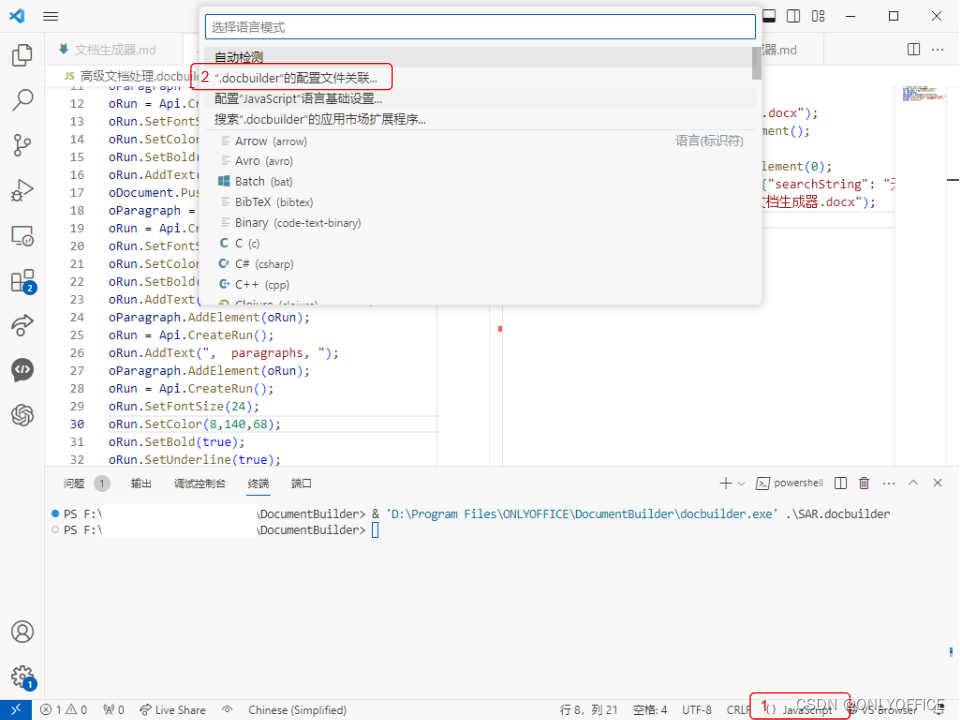Image resolution: width=960 pixels, height=720 pixels.
Task: Switch to the 终端 panel tab
Action: [258, 484]
